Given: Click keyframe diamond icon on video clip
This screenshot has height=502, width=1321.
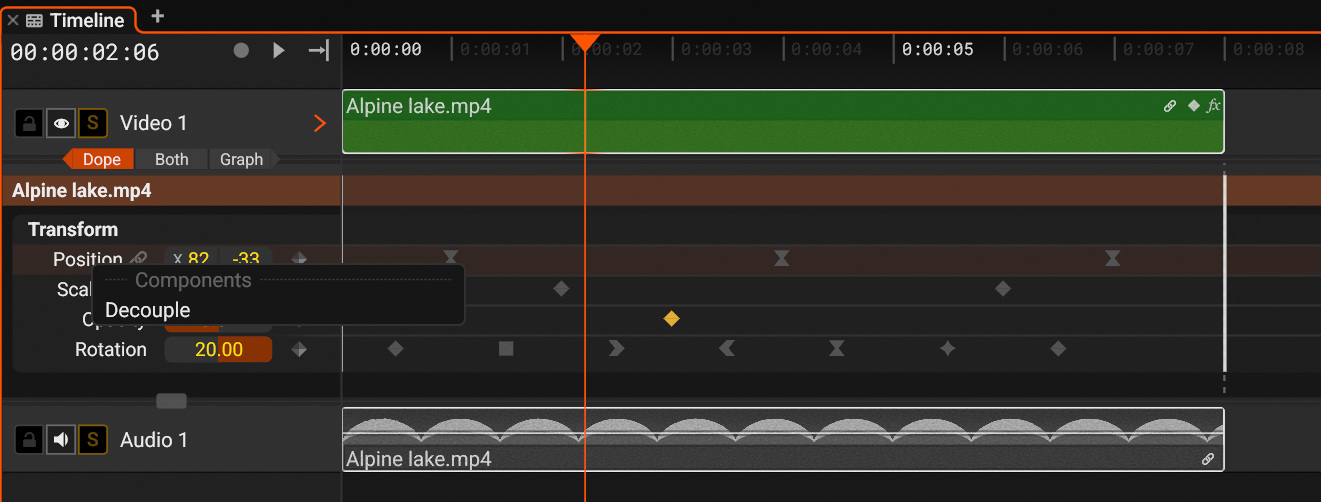Looking at the screenshot, I should pos(1193,105).
